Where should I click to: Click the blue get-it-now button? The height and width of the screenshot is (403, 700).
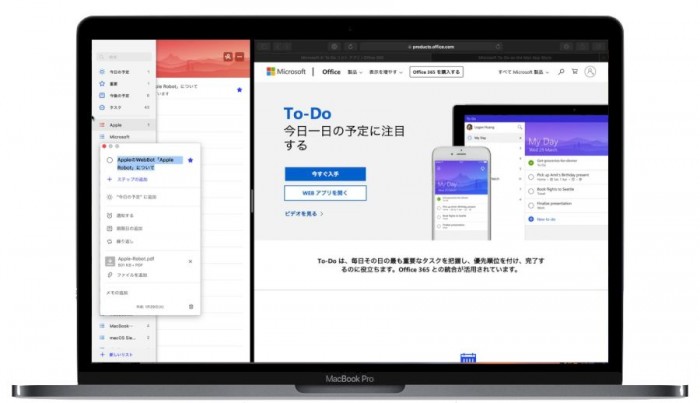point(325,174)
